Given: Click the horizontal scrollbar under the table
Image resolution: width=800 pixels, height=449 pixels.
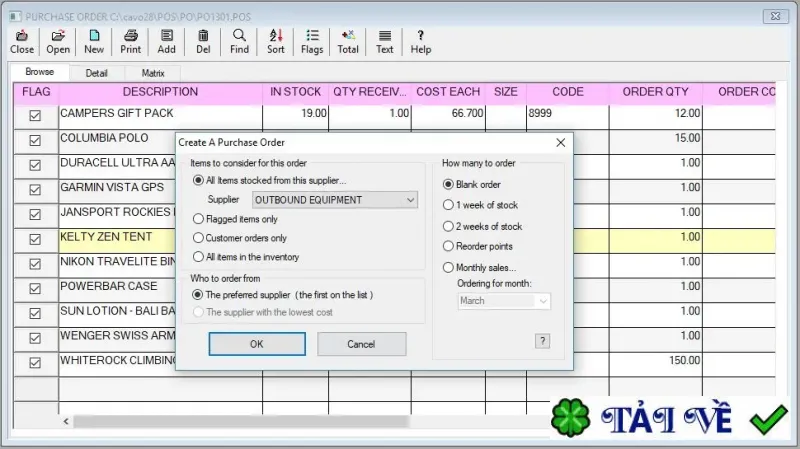Looking at the screenshot, I should click(x=241, y=421).
